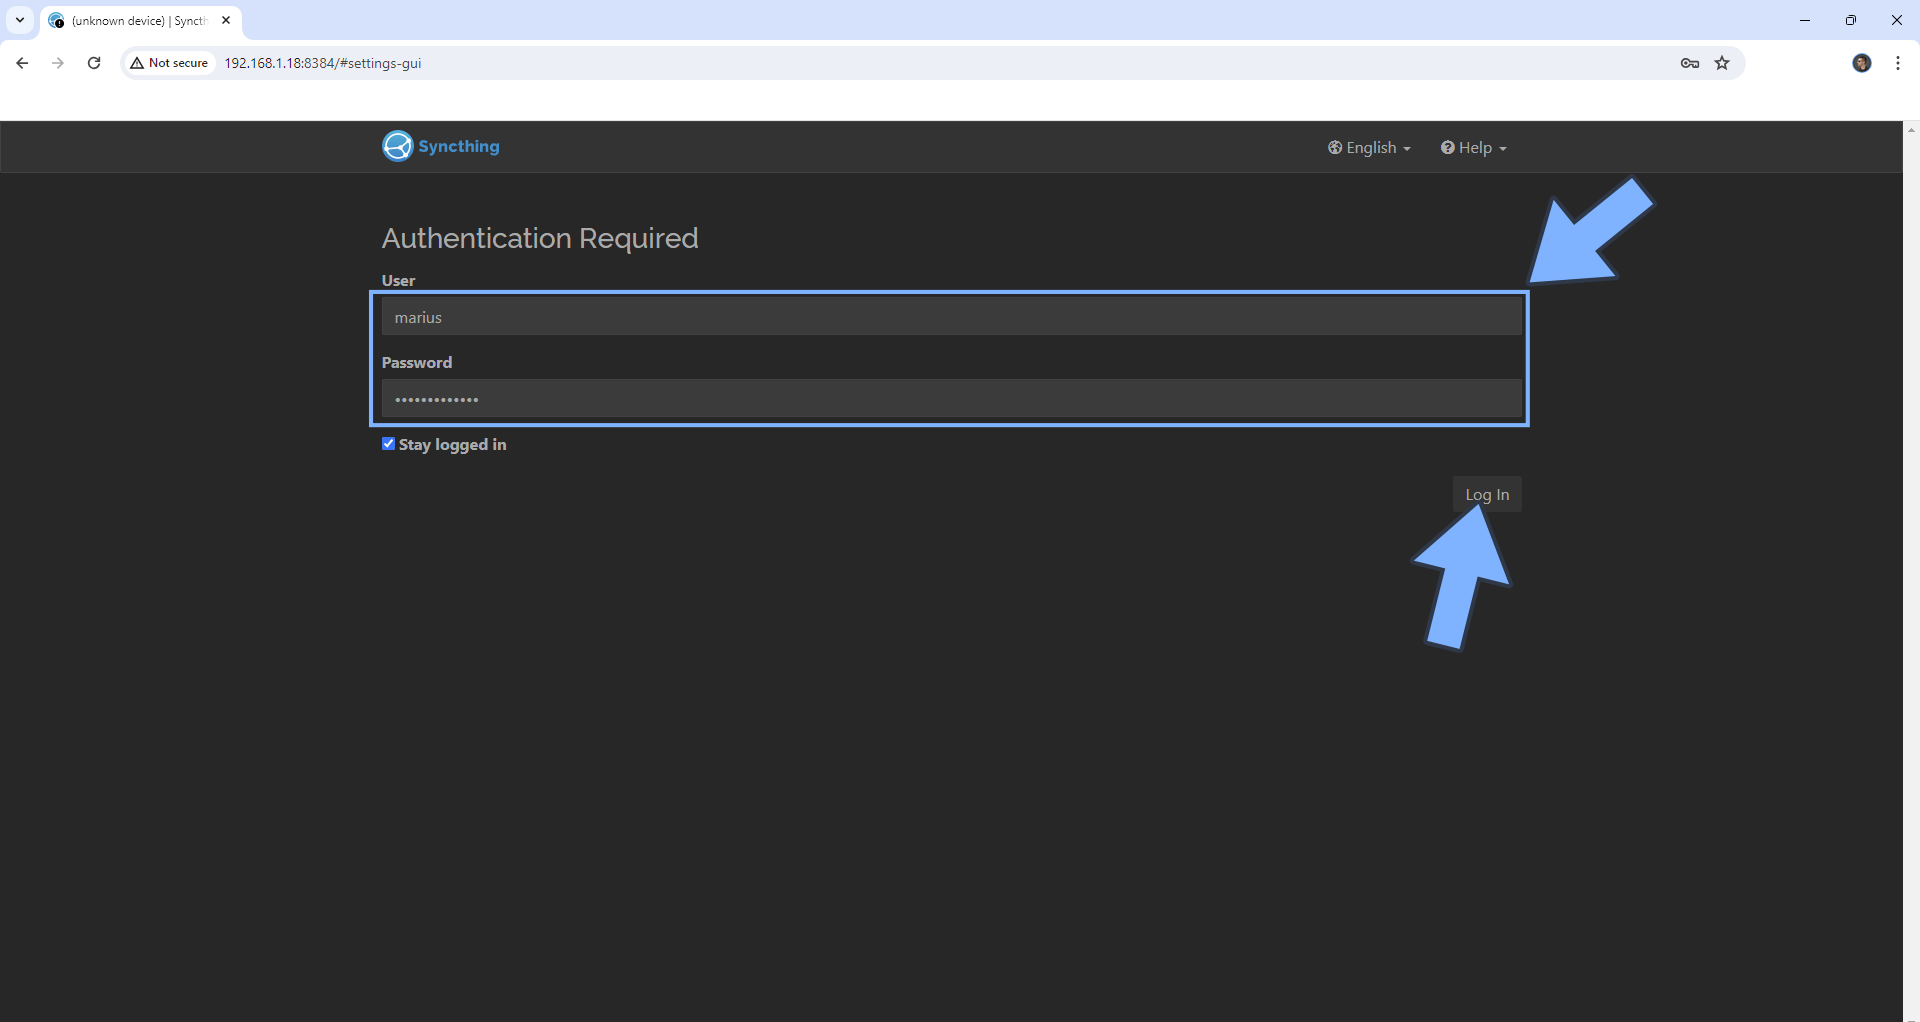Click the Syncthing brand name link

459,146
